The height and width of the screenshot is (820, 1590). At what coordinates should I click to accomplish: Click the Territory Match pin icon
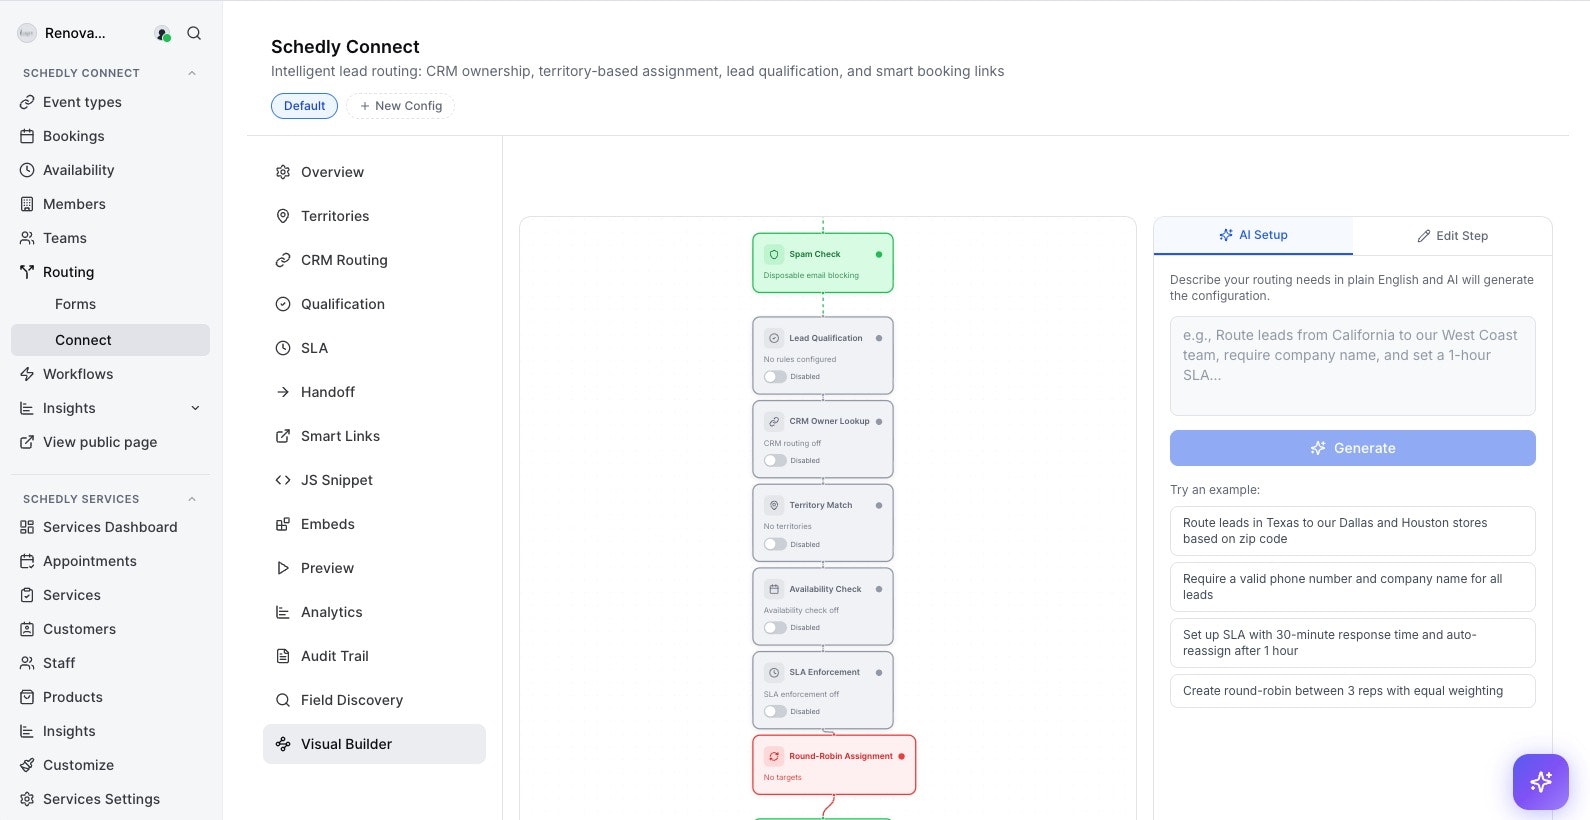(x=774, y=505)
